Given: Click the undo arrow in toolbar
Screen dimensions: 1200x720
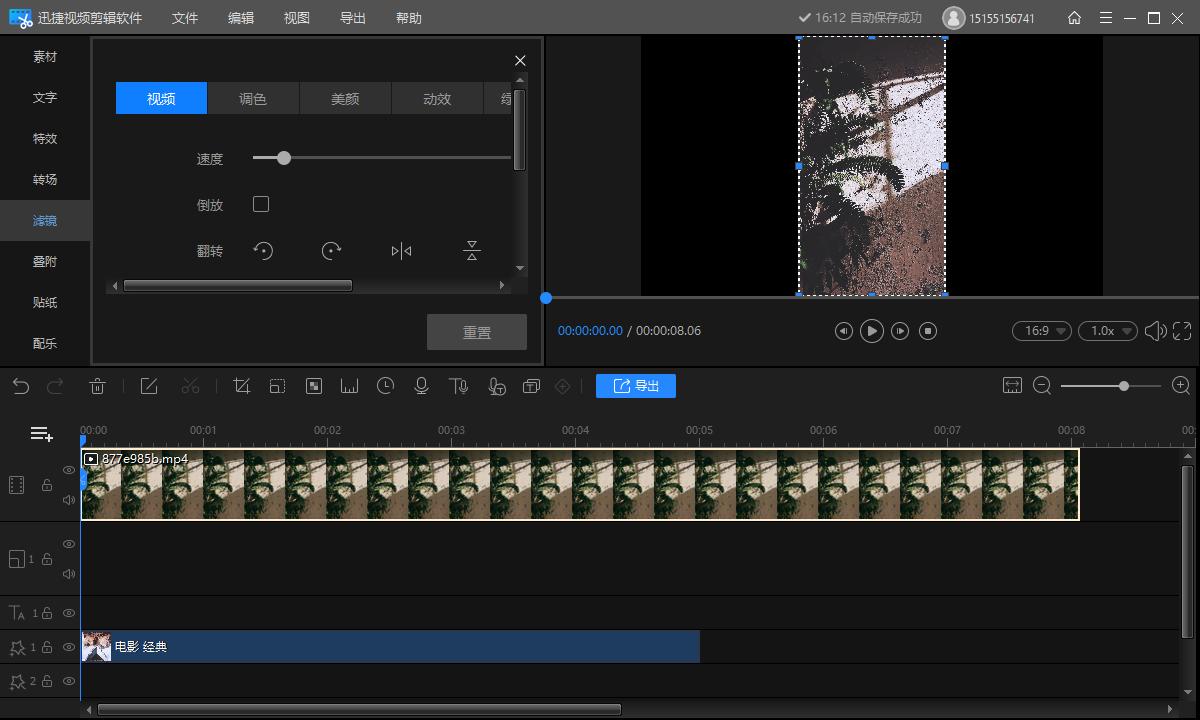Looking at the screenshot, I should 21,386.
